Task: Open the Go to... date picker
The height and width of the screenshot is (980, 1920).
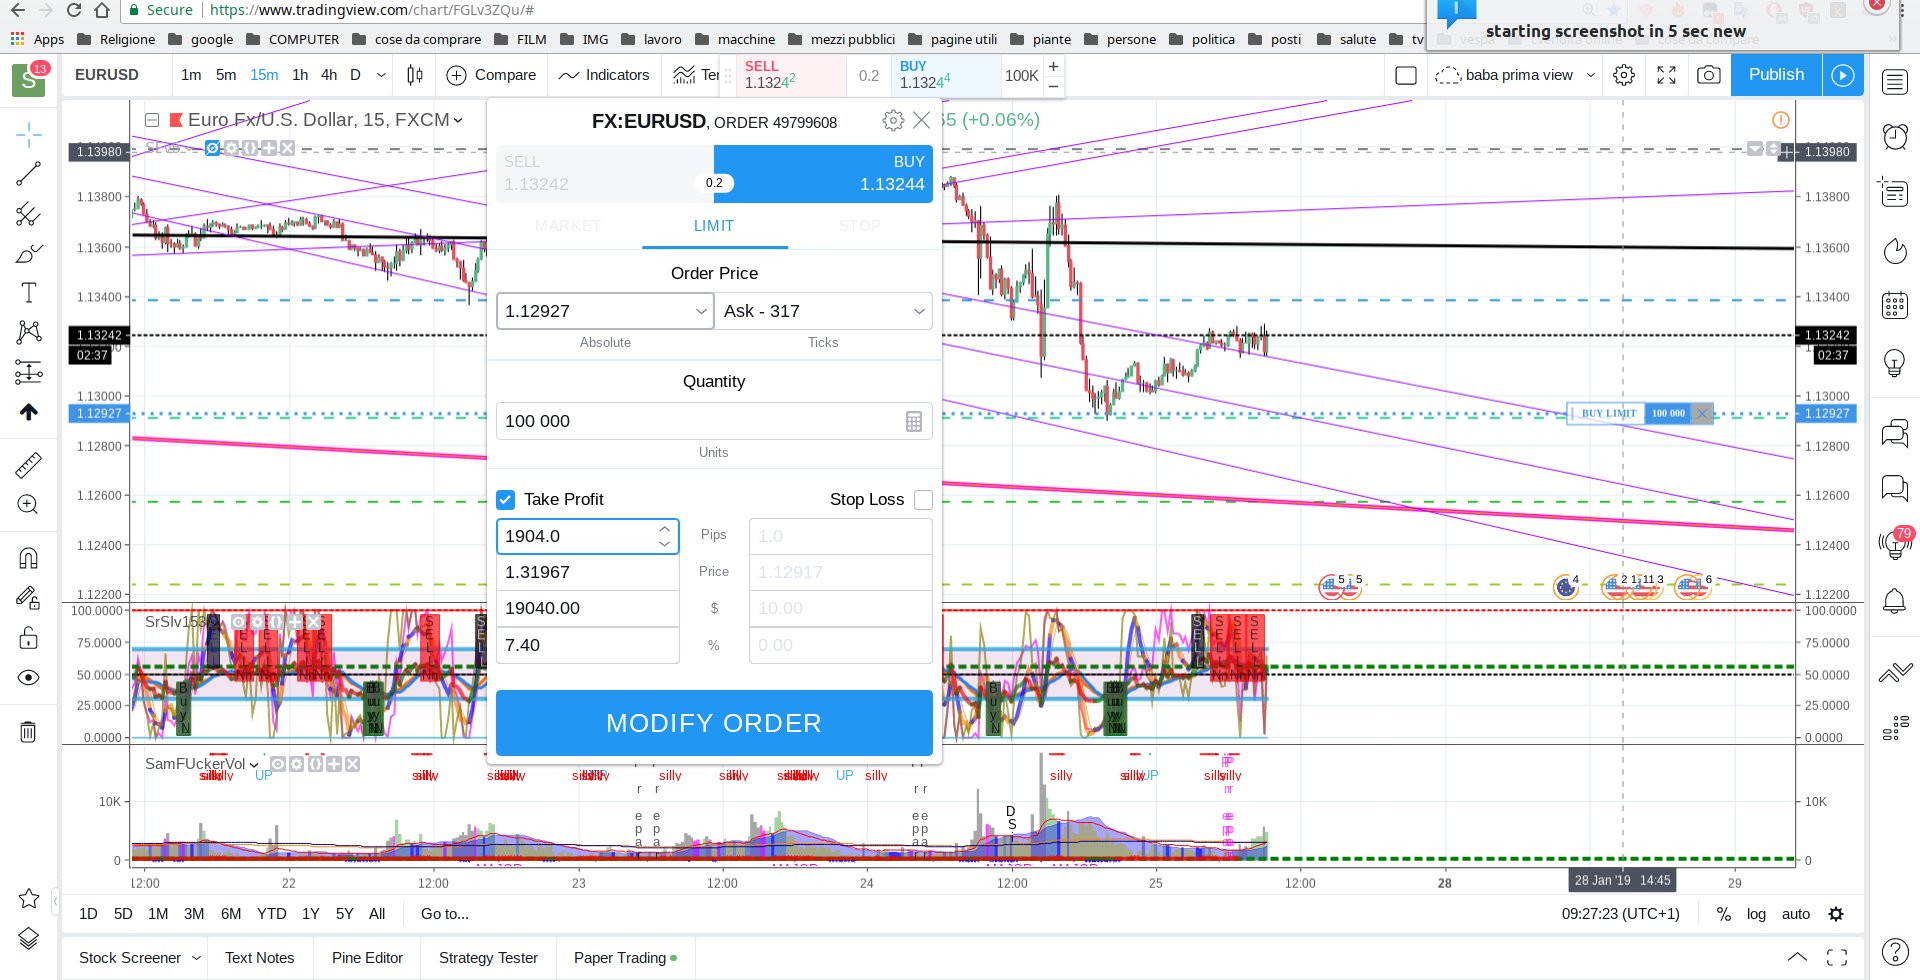Action: pos(445,914)
